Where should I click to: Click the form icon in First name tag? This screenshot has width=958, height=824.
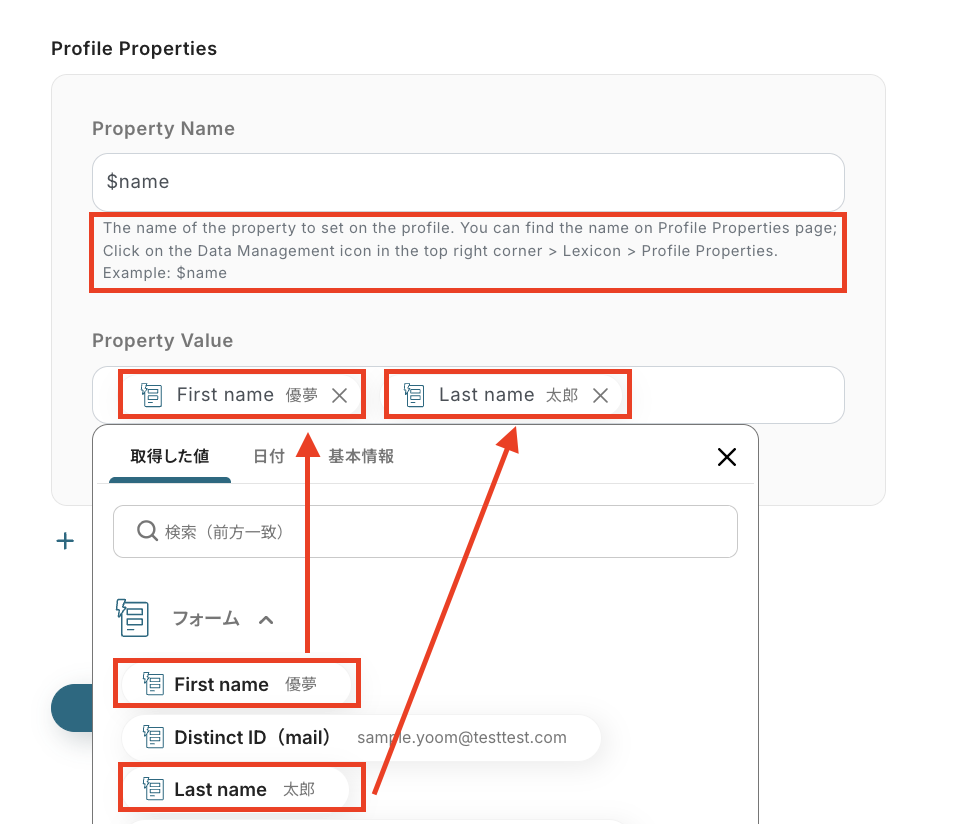pyautogui.click(x=151, y=395)
